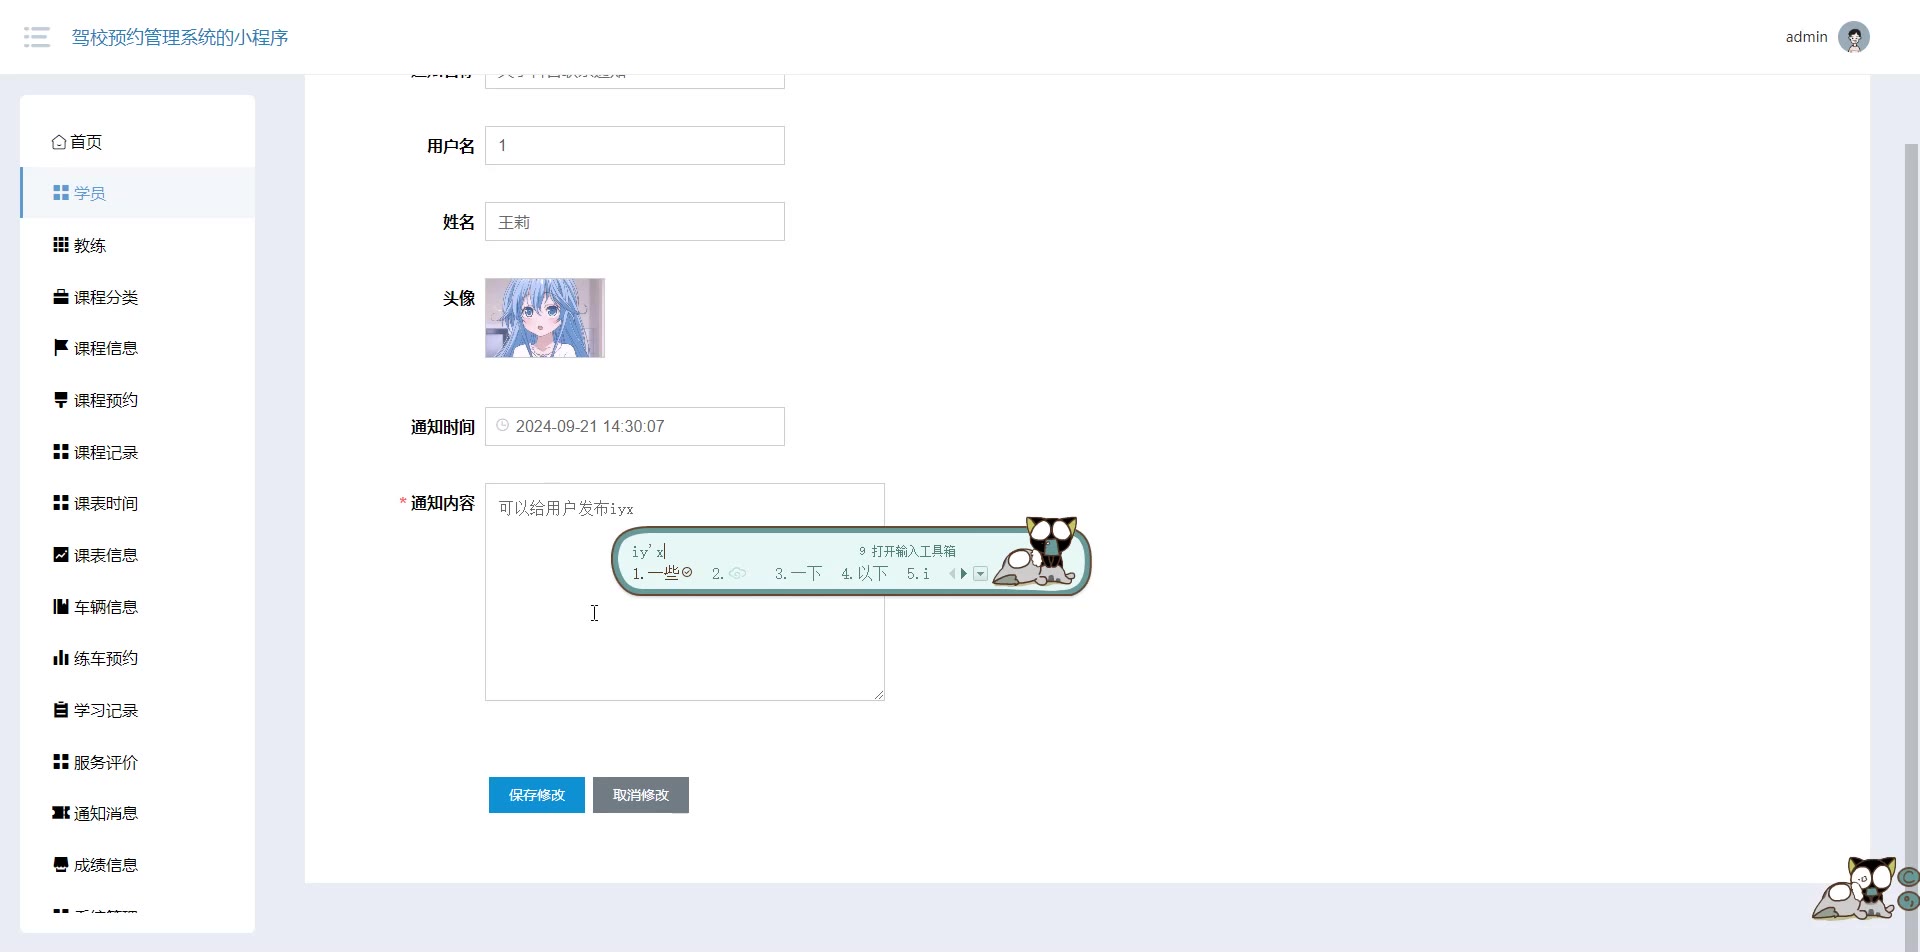This screenshot has height=952, width=1920.
Task: Open the 首页 home icon
Action: coord(59,142)
